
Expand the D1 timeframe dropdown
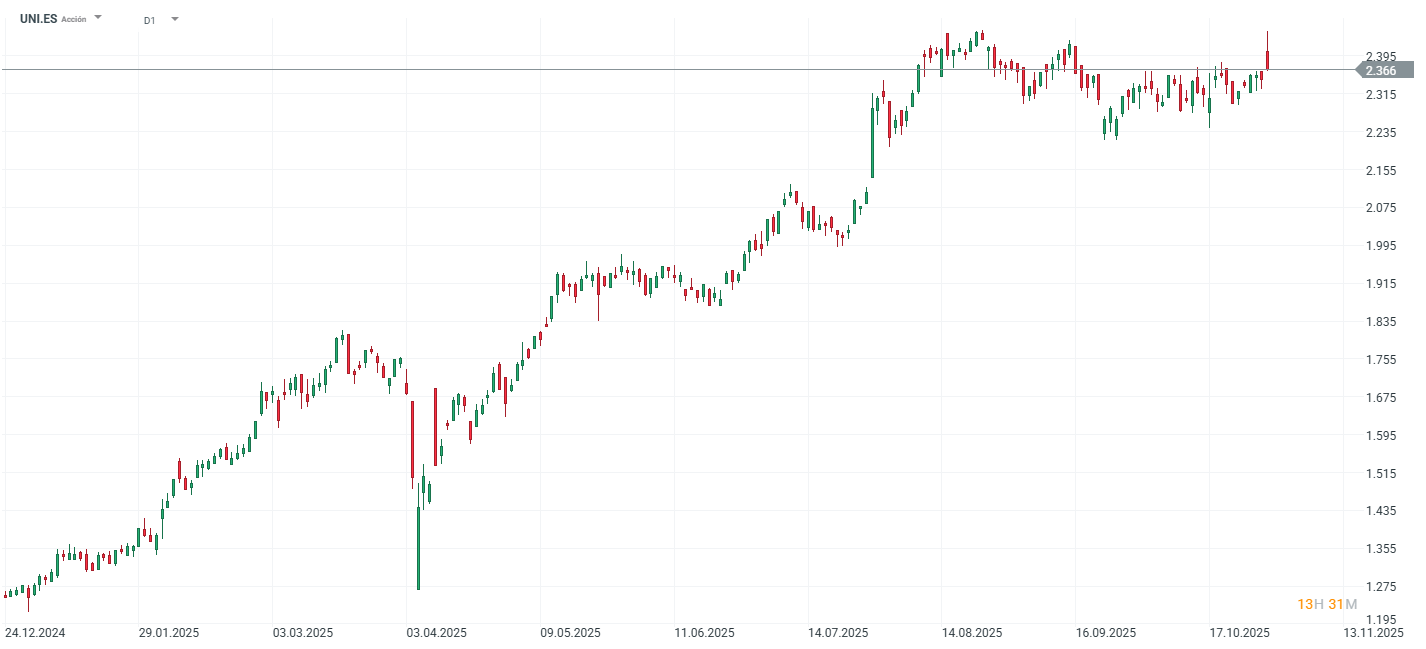[175, 19]
